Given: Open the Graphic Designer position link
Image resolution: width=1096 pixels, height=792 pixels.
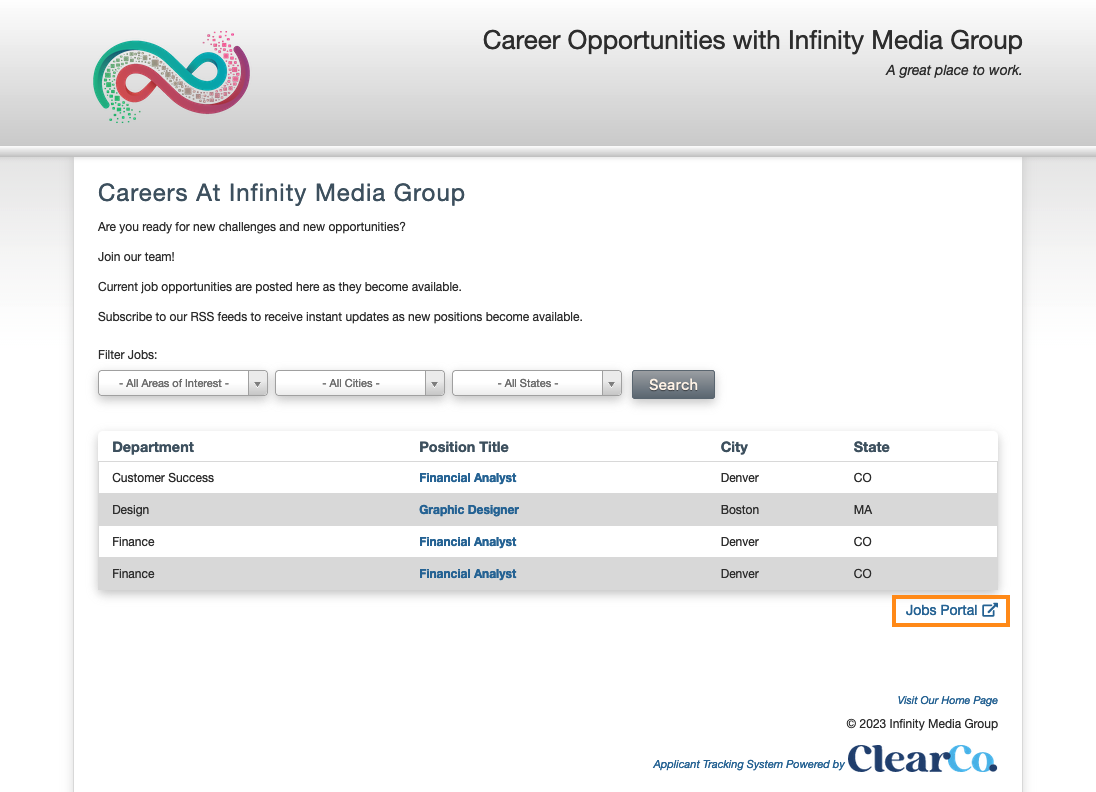Looking at the screenshot, I should [x=469, y=510].
